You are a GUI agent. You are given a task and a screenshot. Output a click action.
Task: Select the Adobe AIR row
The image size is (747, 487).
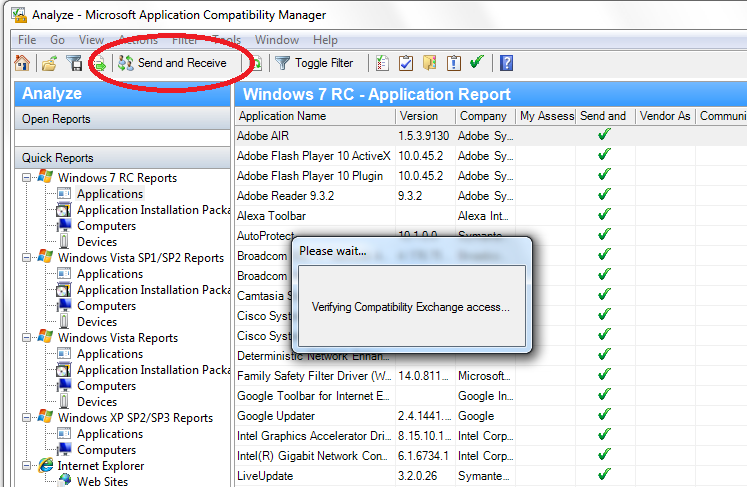[x=491, y=136]
